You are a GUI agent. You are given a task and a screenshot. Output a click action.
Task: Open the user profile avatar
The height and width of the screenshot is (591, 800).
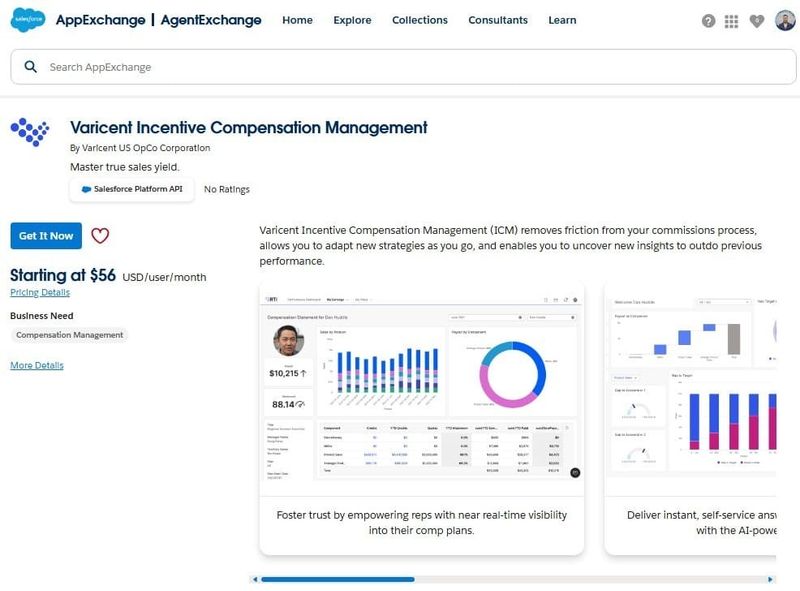pos(785,20)
